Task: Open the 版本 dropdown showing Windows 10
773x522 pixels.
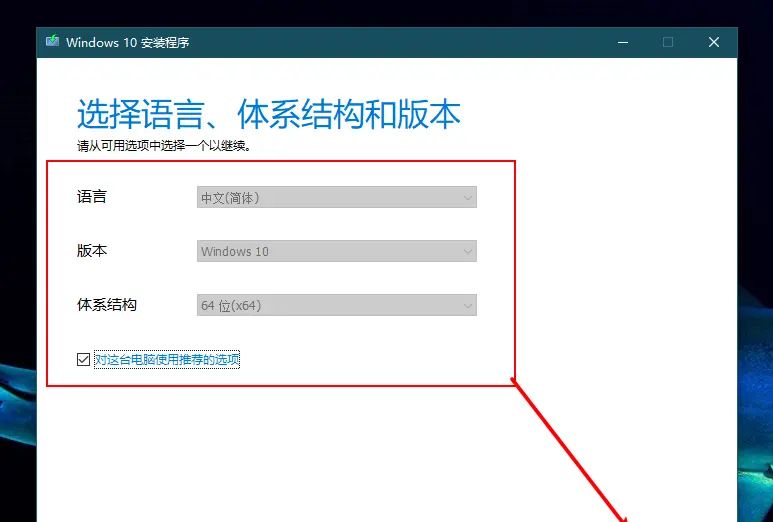Action: click(x=337, y=251)
